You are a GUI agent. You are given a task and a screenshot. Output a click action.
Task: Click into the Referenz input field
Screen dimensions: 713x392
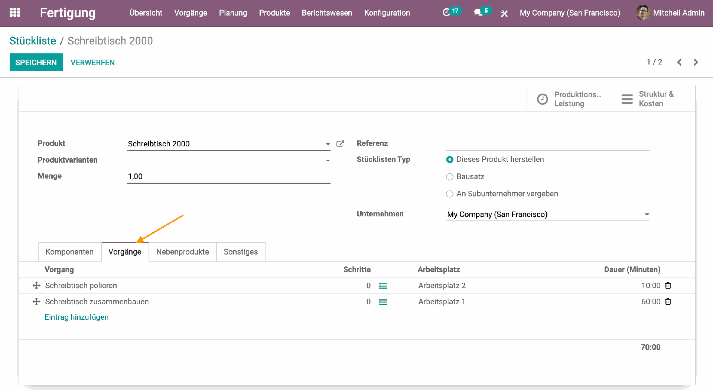tap(547, 144)
